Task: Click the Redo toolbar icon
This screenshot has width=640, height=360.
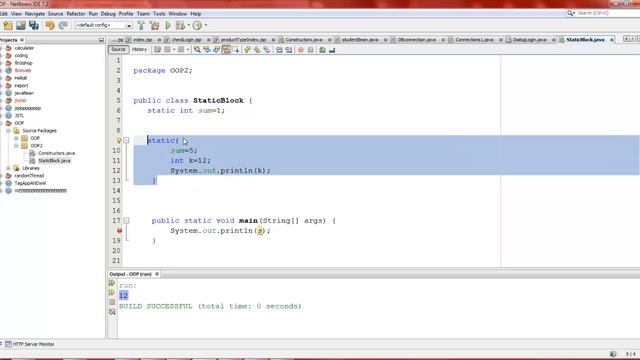Action: click(x=63, y=25)
